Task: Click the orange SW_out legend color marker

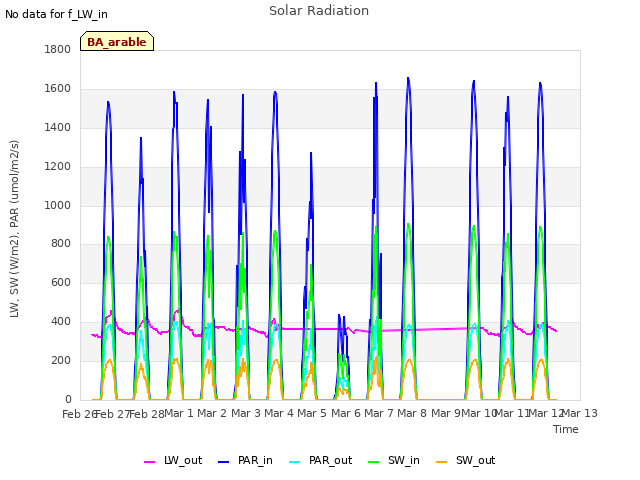Action: 442,462
